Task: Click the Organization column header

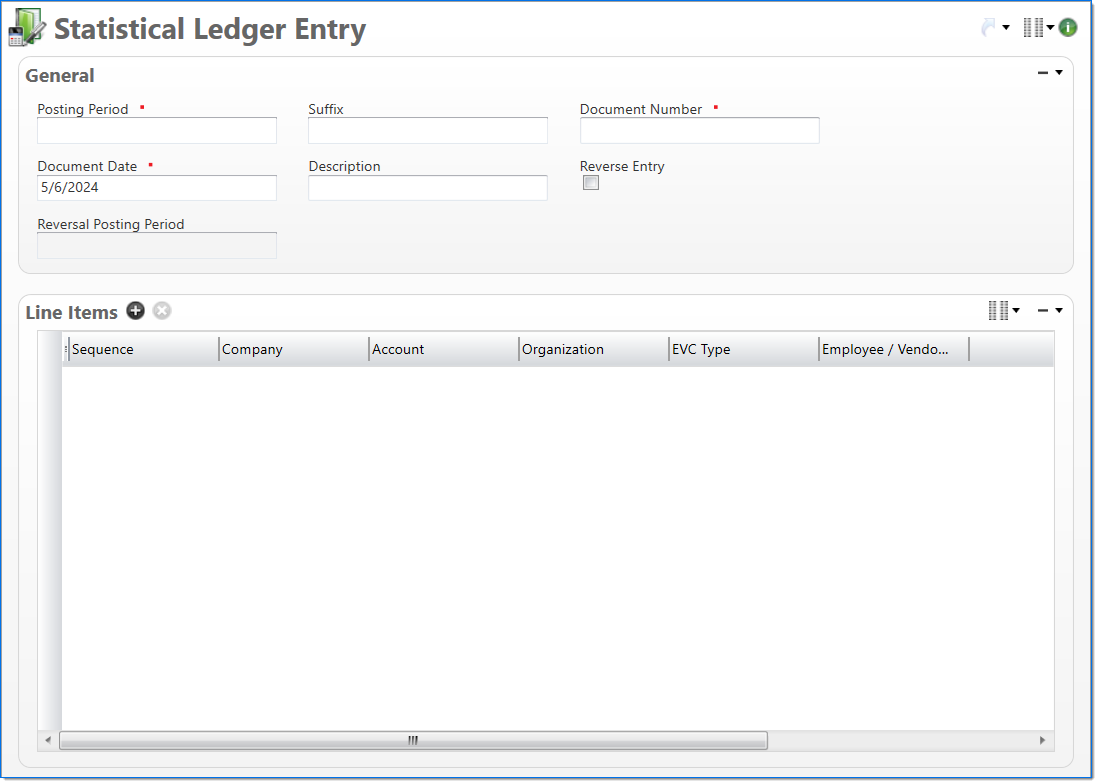Action: click(x=592, y=350)
